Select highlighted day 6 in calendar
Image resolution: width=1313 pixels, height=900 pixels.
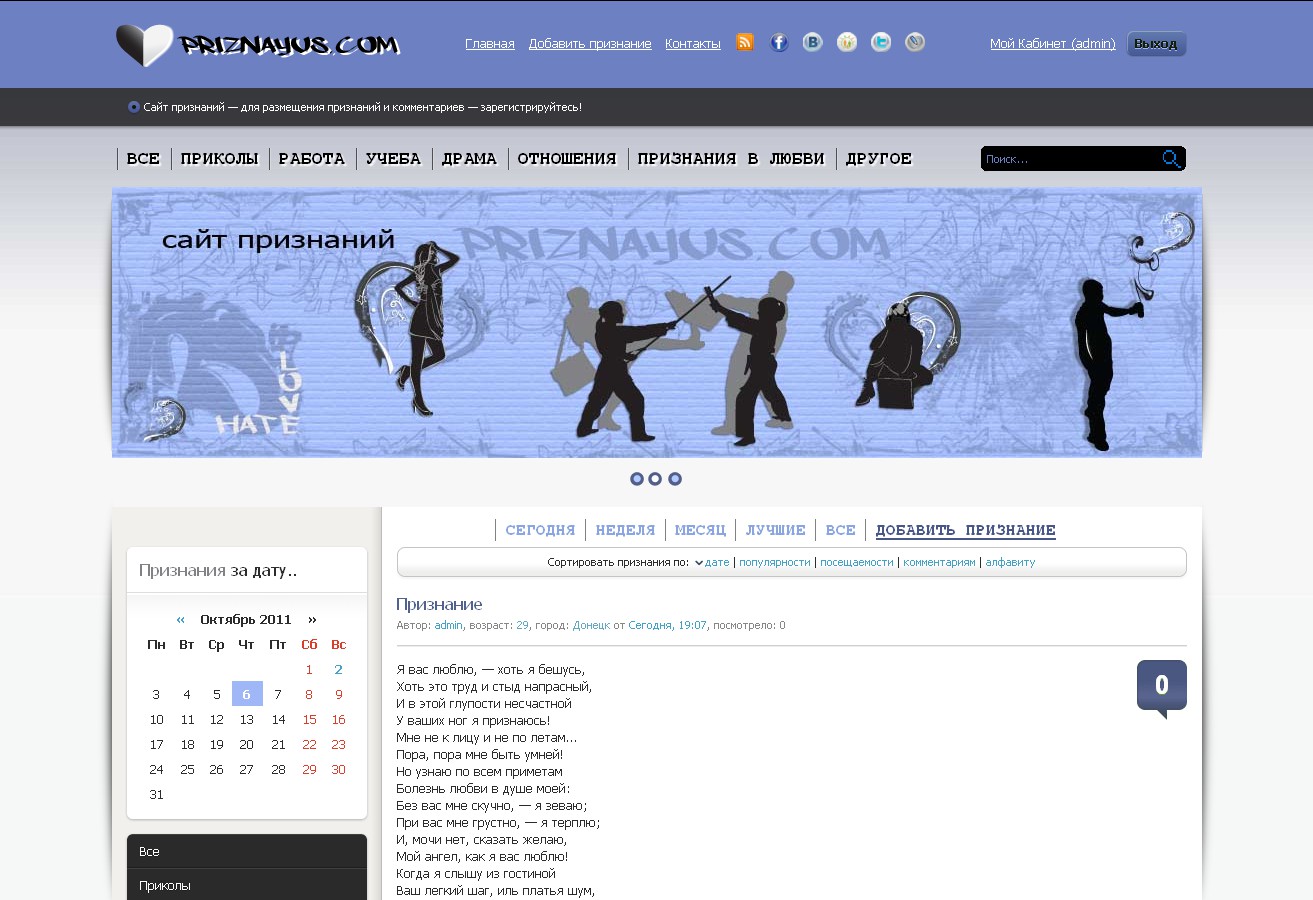(247, 694)
